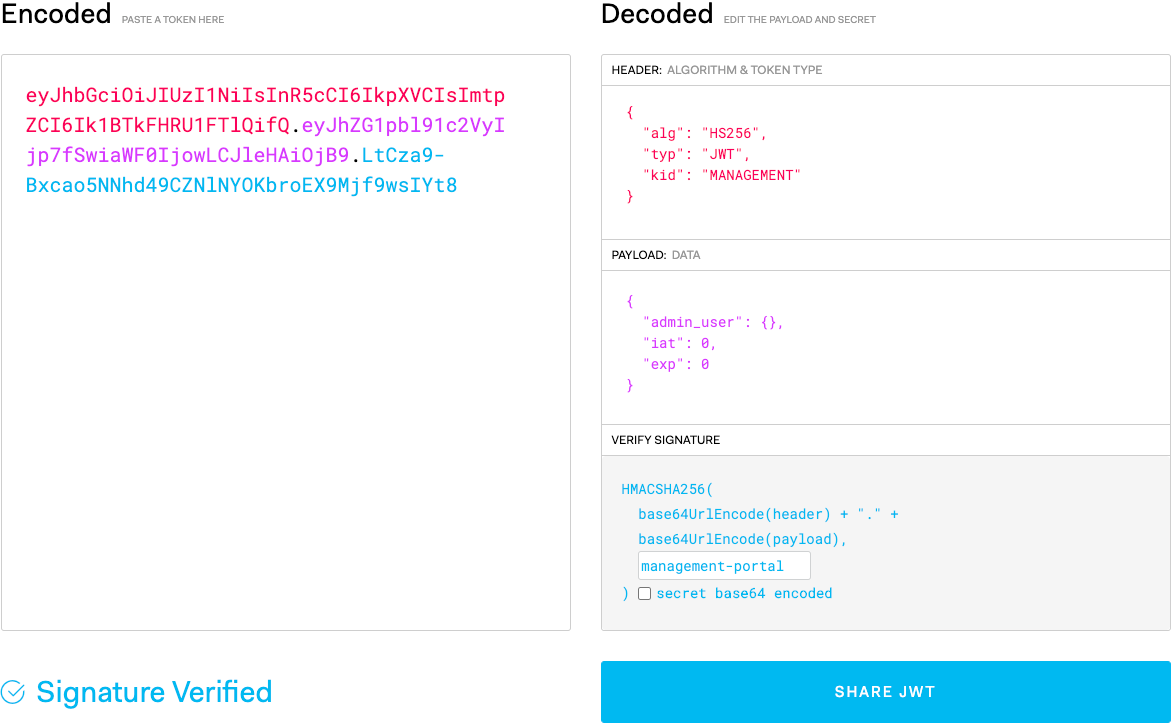The width and height of the screenshot is (1171, 723).
Task: Click the PAYLOAD: DATA section header
Action: pyautogui.click(x=655, y=255)
